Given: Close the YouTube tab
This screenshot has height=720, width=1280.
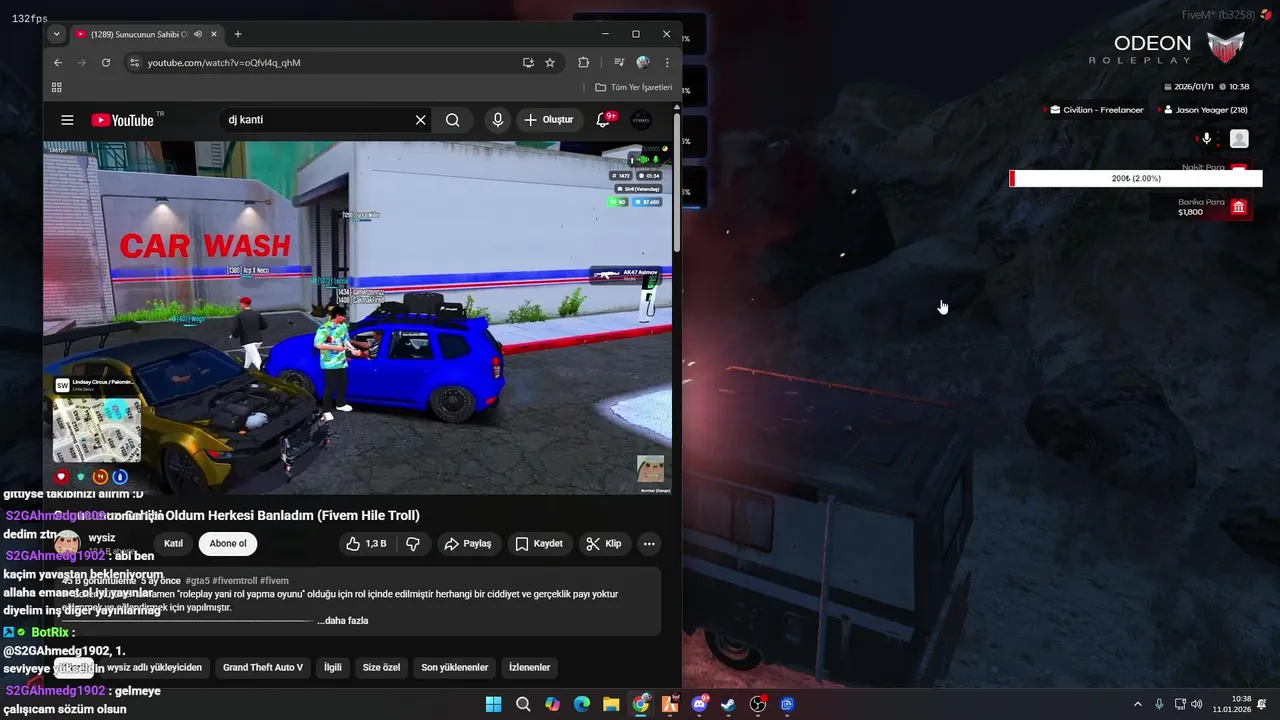Looking at the screenshot, I should [213, 34].
